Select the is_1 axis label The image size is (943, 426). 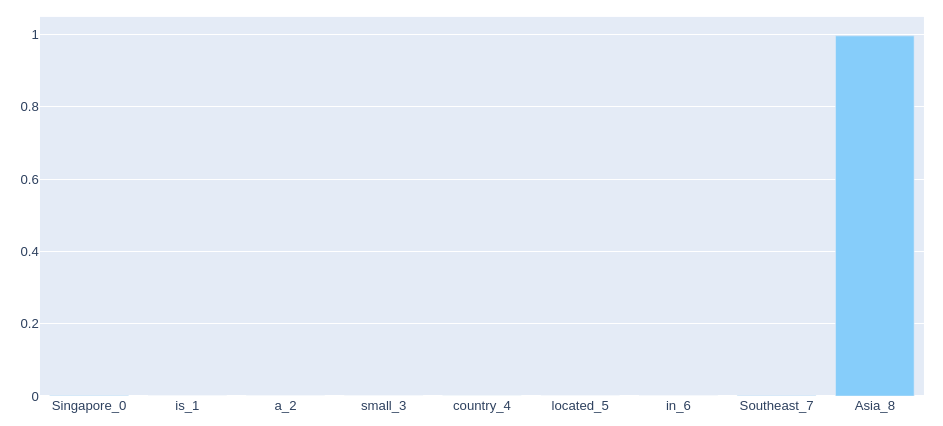(x=187, y=406)
